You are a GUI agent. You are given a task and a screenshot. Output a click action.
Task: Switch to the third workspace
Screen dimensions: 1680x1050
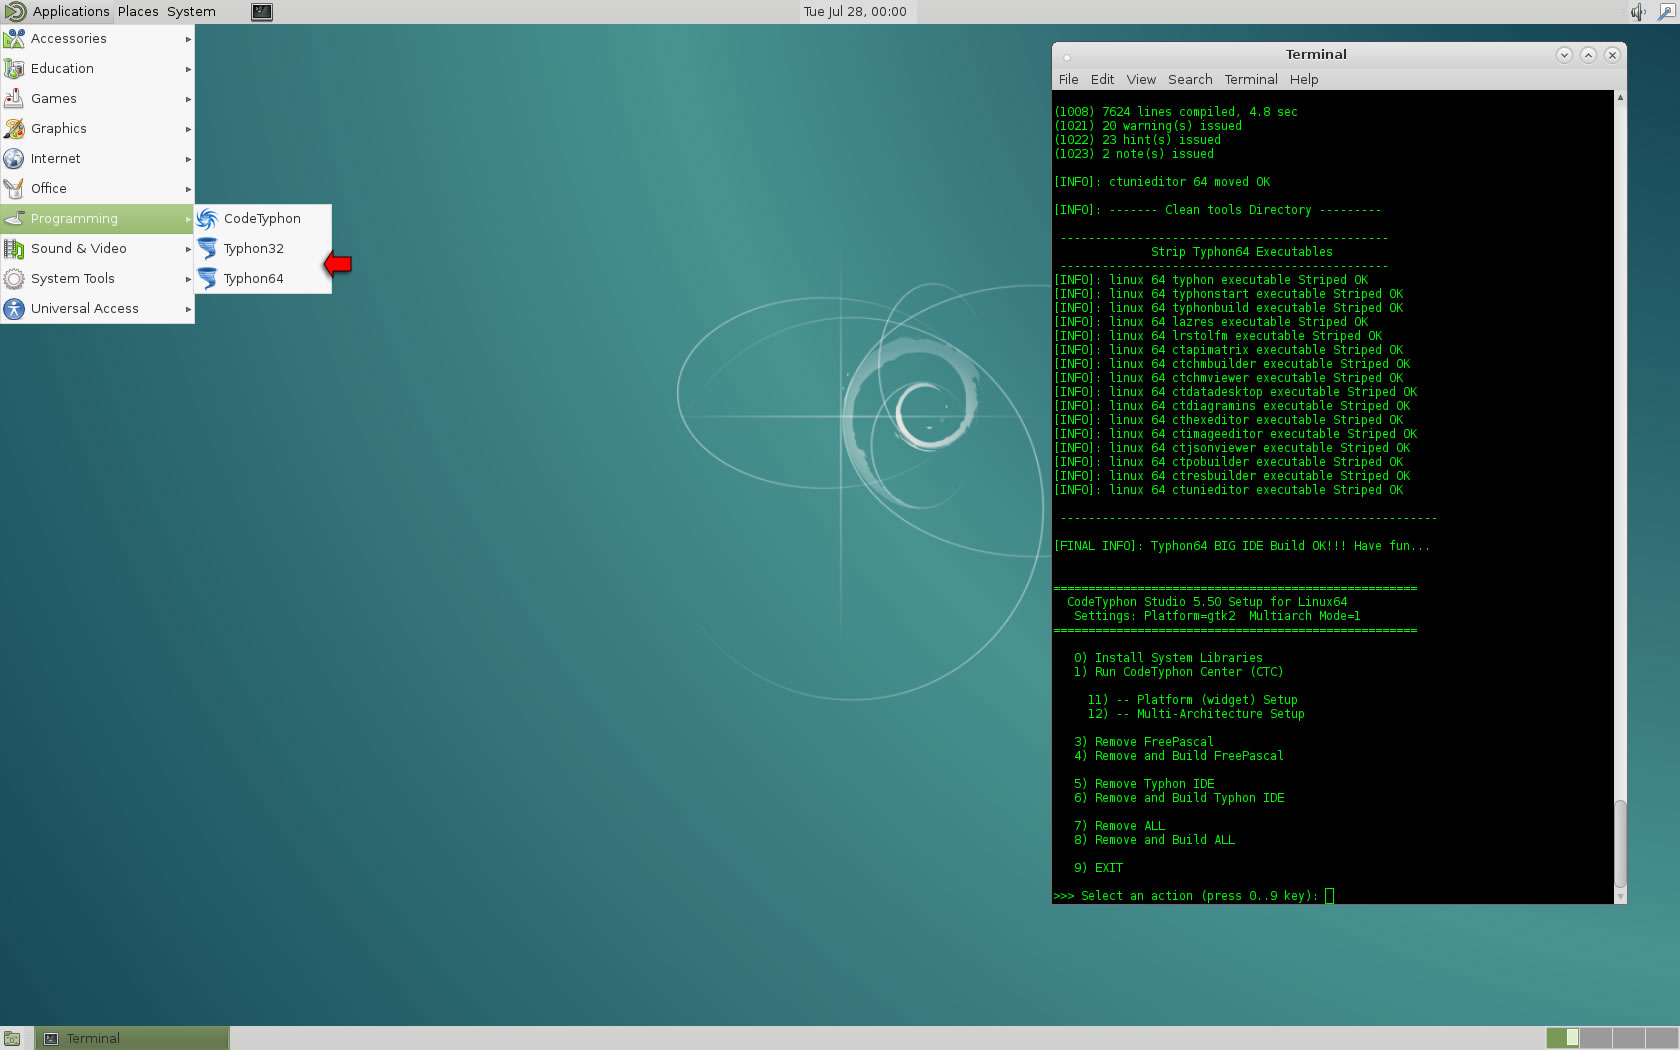pyautogui.click(x=1629, y=1038)
